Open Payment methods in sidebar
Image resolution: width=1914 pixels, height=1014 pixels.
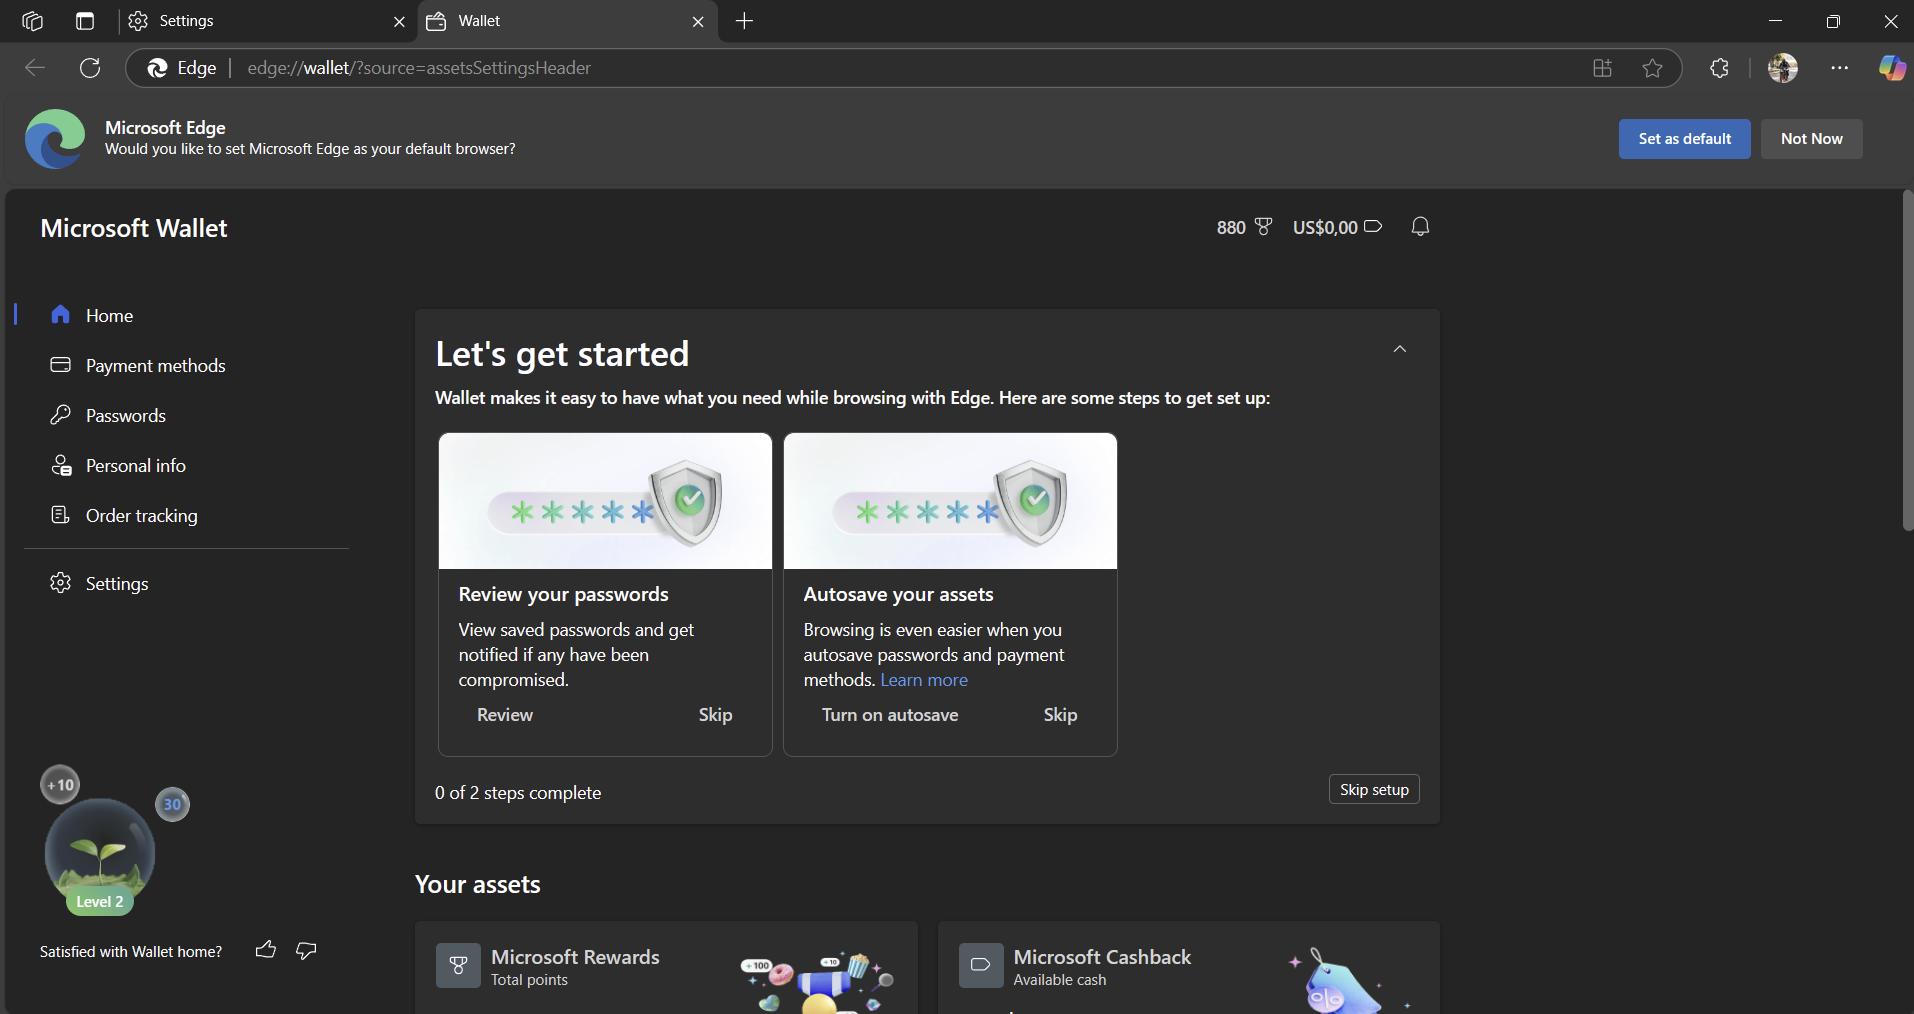pos(186,365)
